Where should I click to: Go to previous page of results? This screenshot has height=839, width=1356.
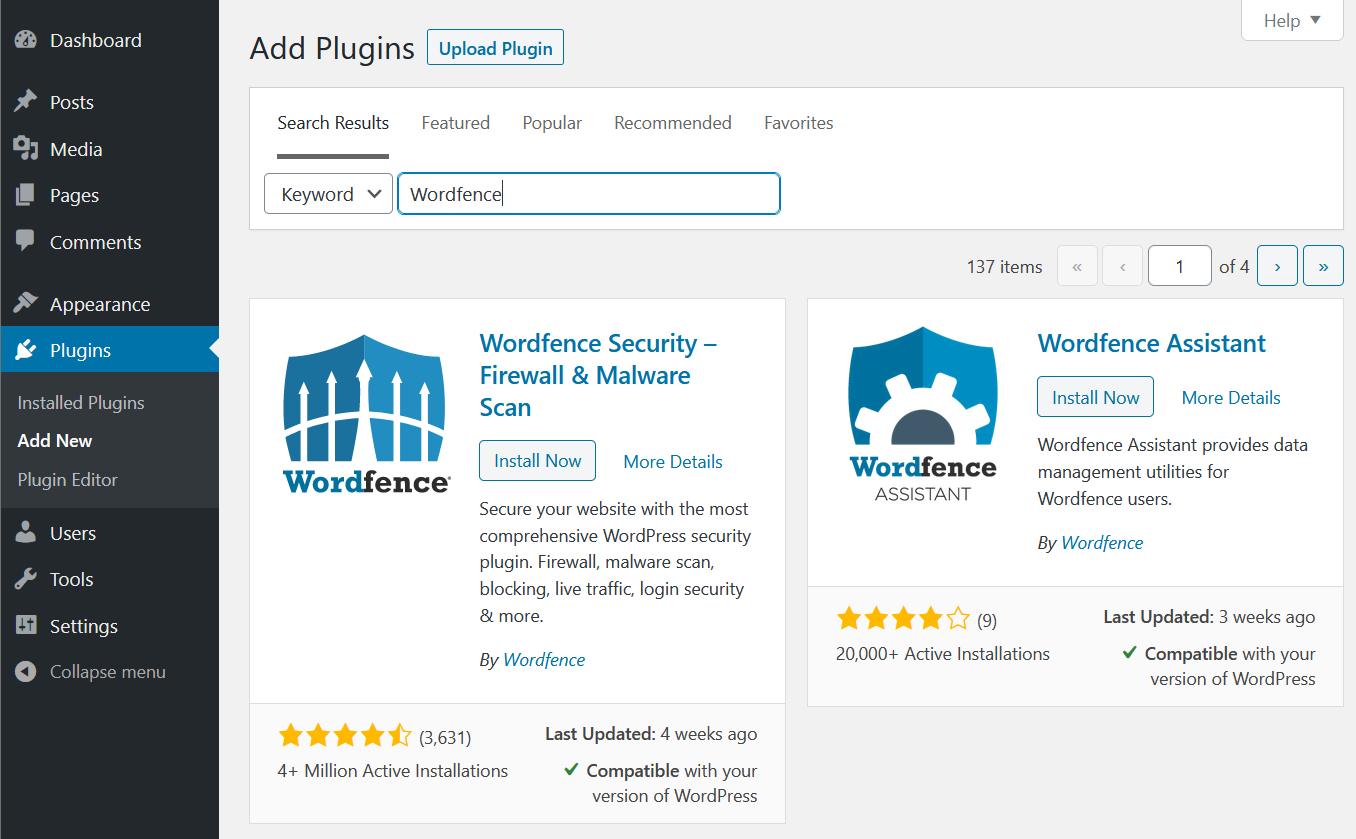1123,266
